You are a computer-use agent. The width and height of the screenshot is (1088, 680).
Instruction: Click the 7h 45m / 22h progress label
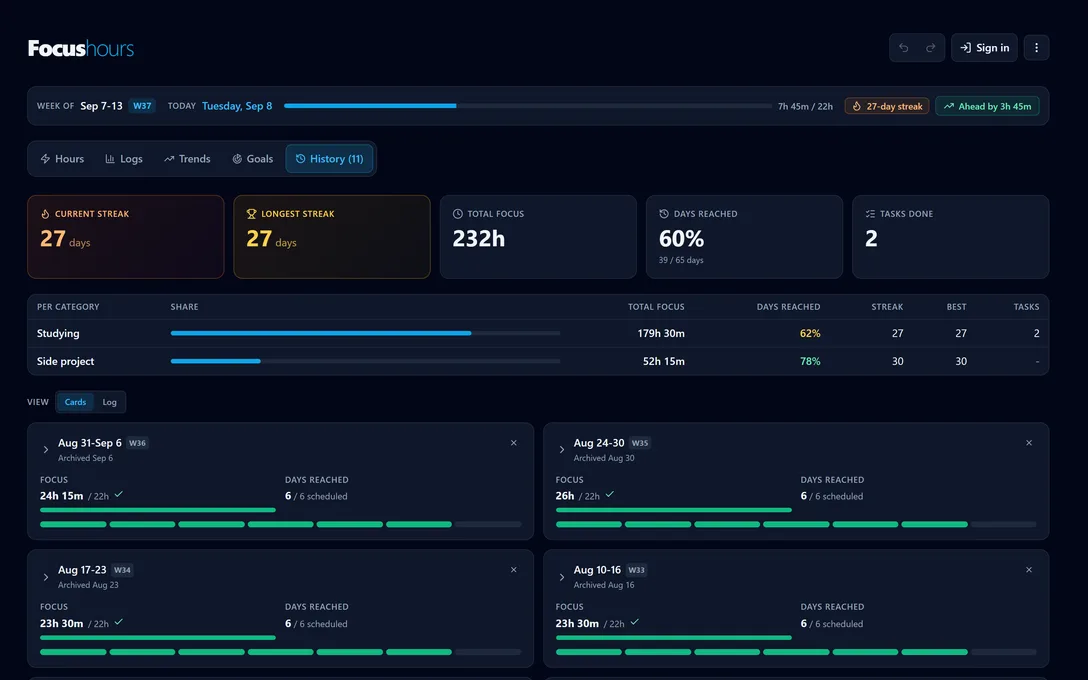click(805, 106)
